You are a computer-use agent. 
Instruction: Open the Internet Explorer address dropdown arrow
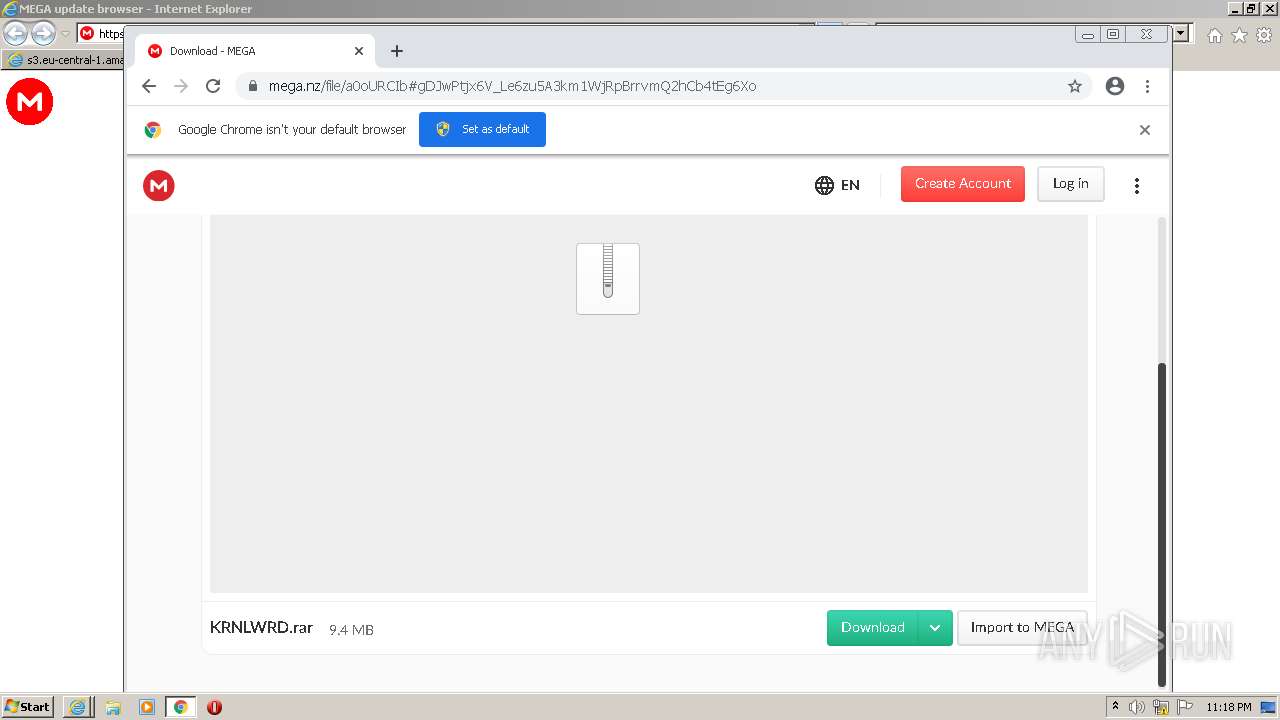pos(1181,34)
